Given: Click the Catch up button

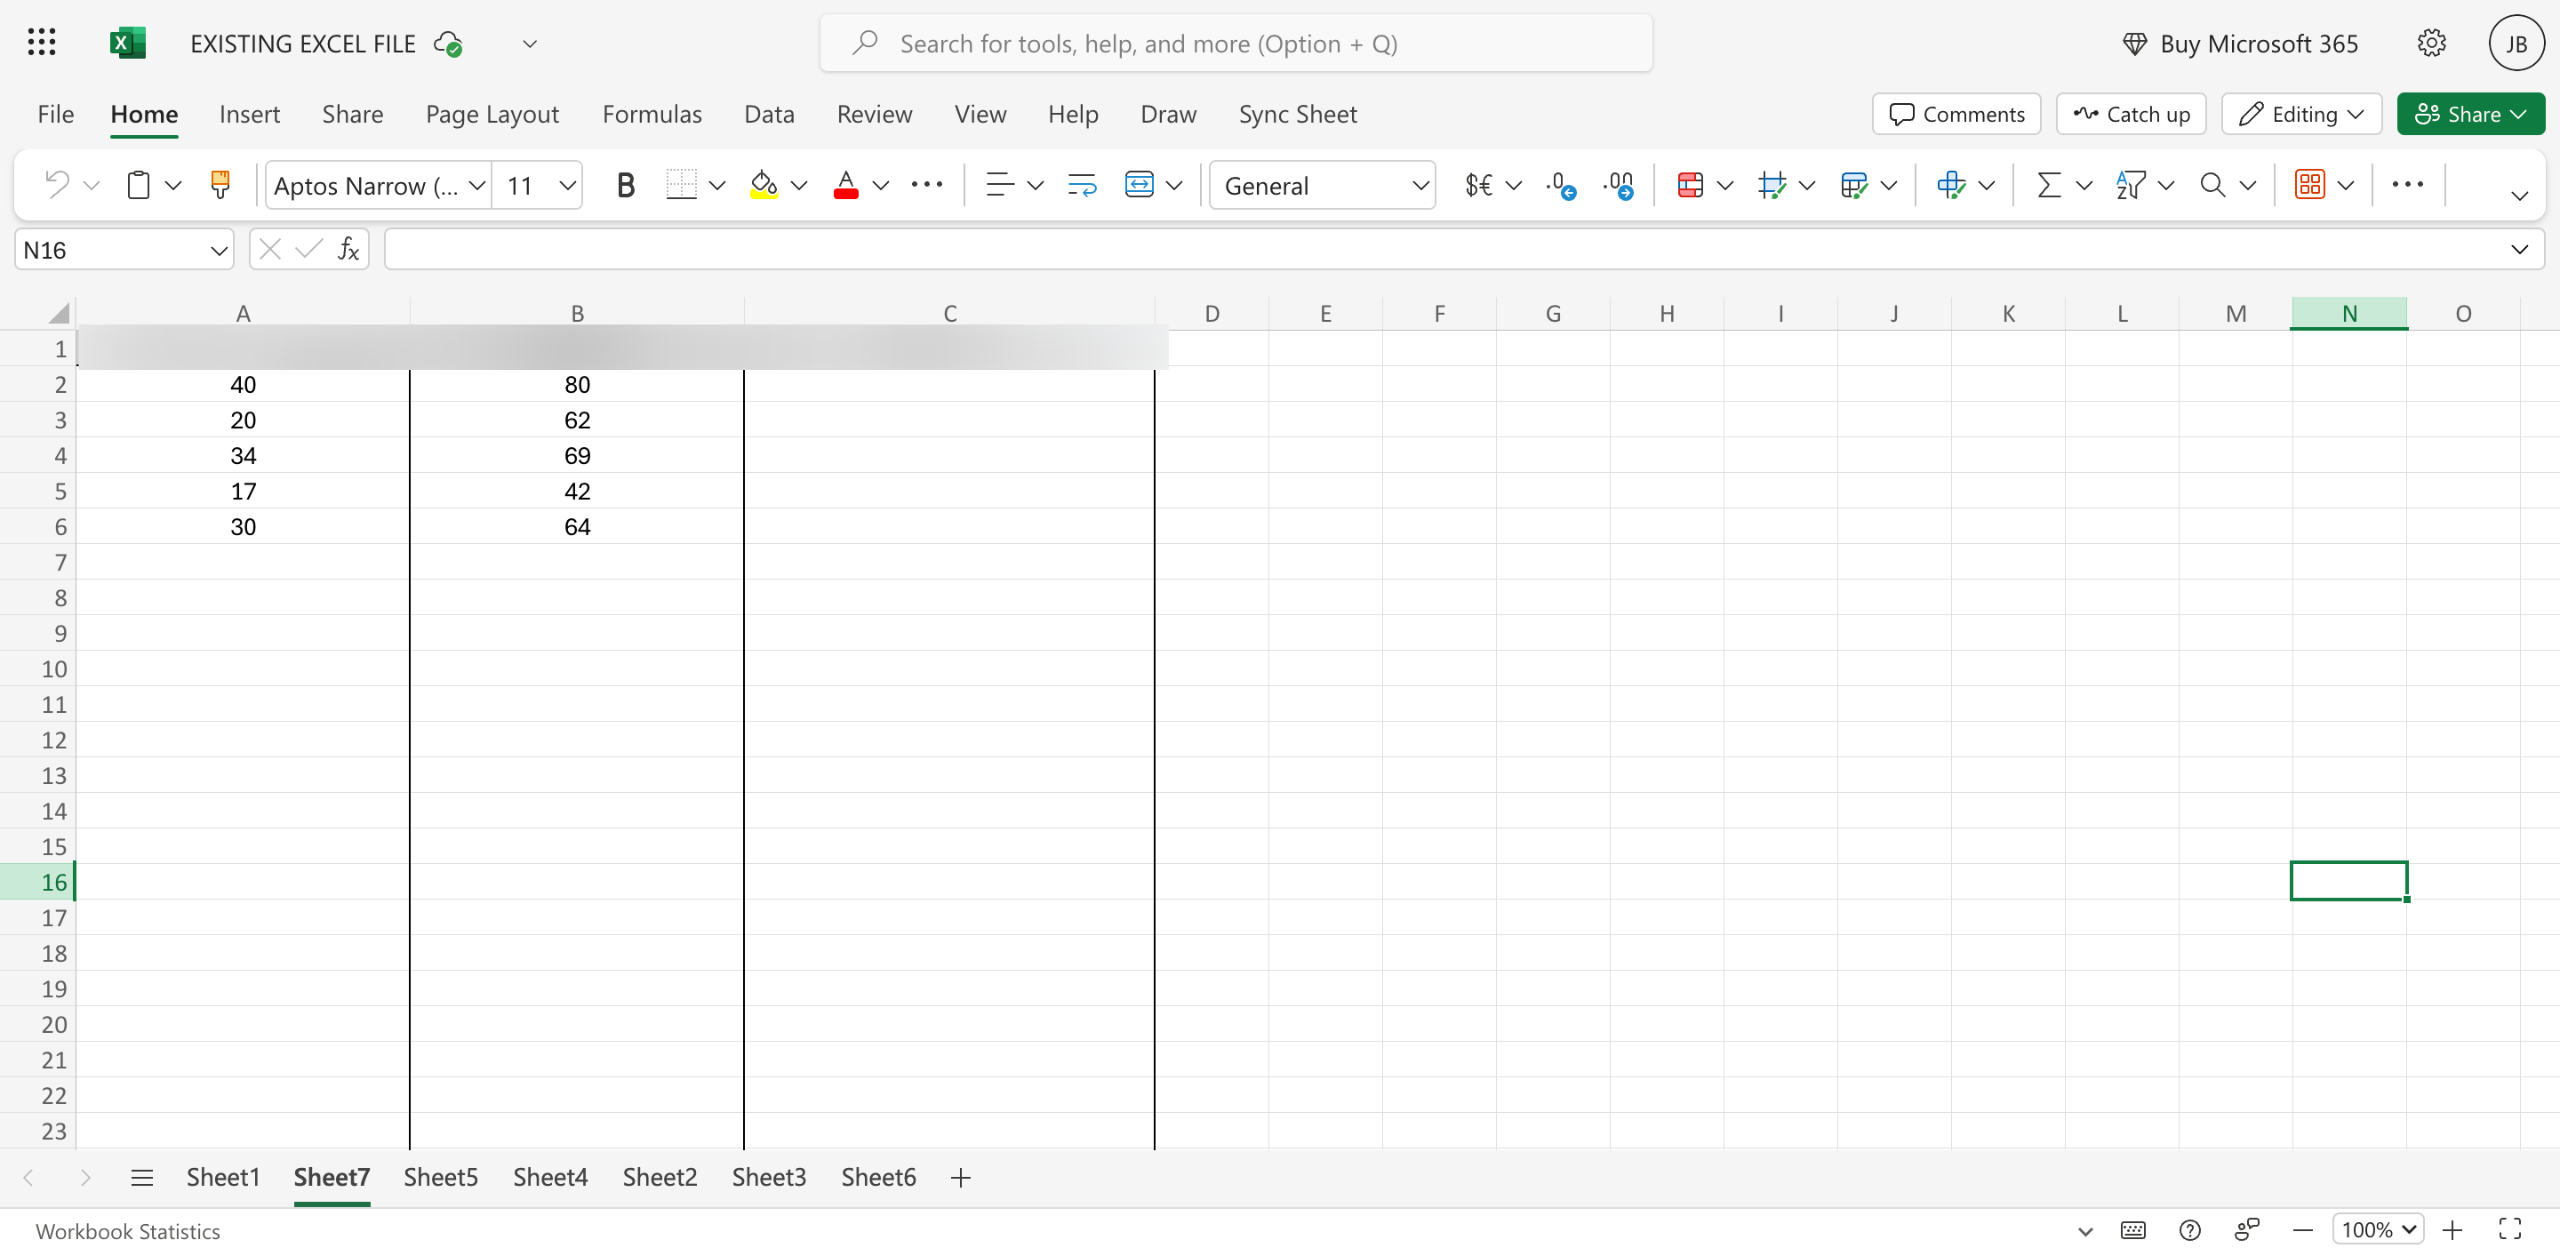Looking at the screenshot, I should (x=2131, y=114).
